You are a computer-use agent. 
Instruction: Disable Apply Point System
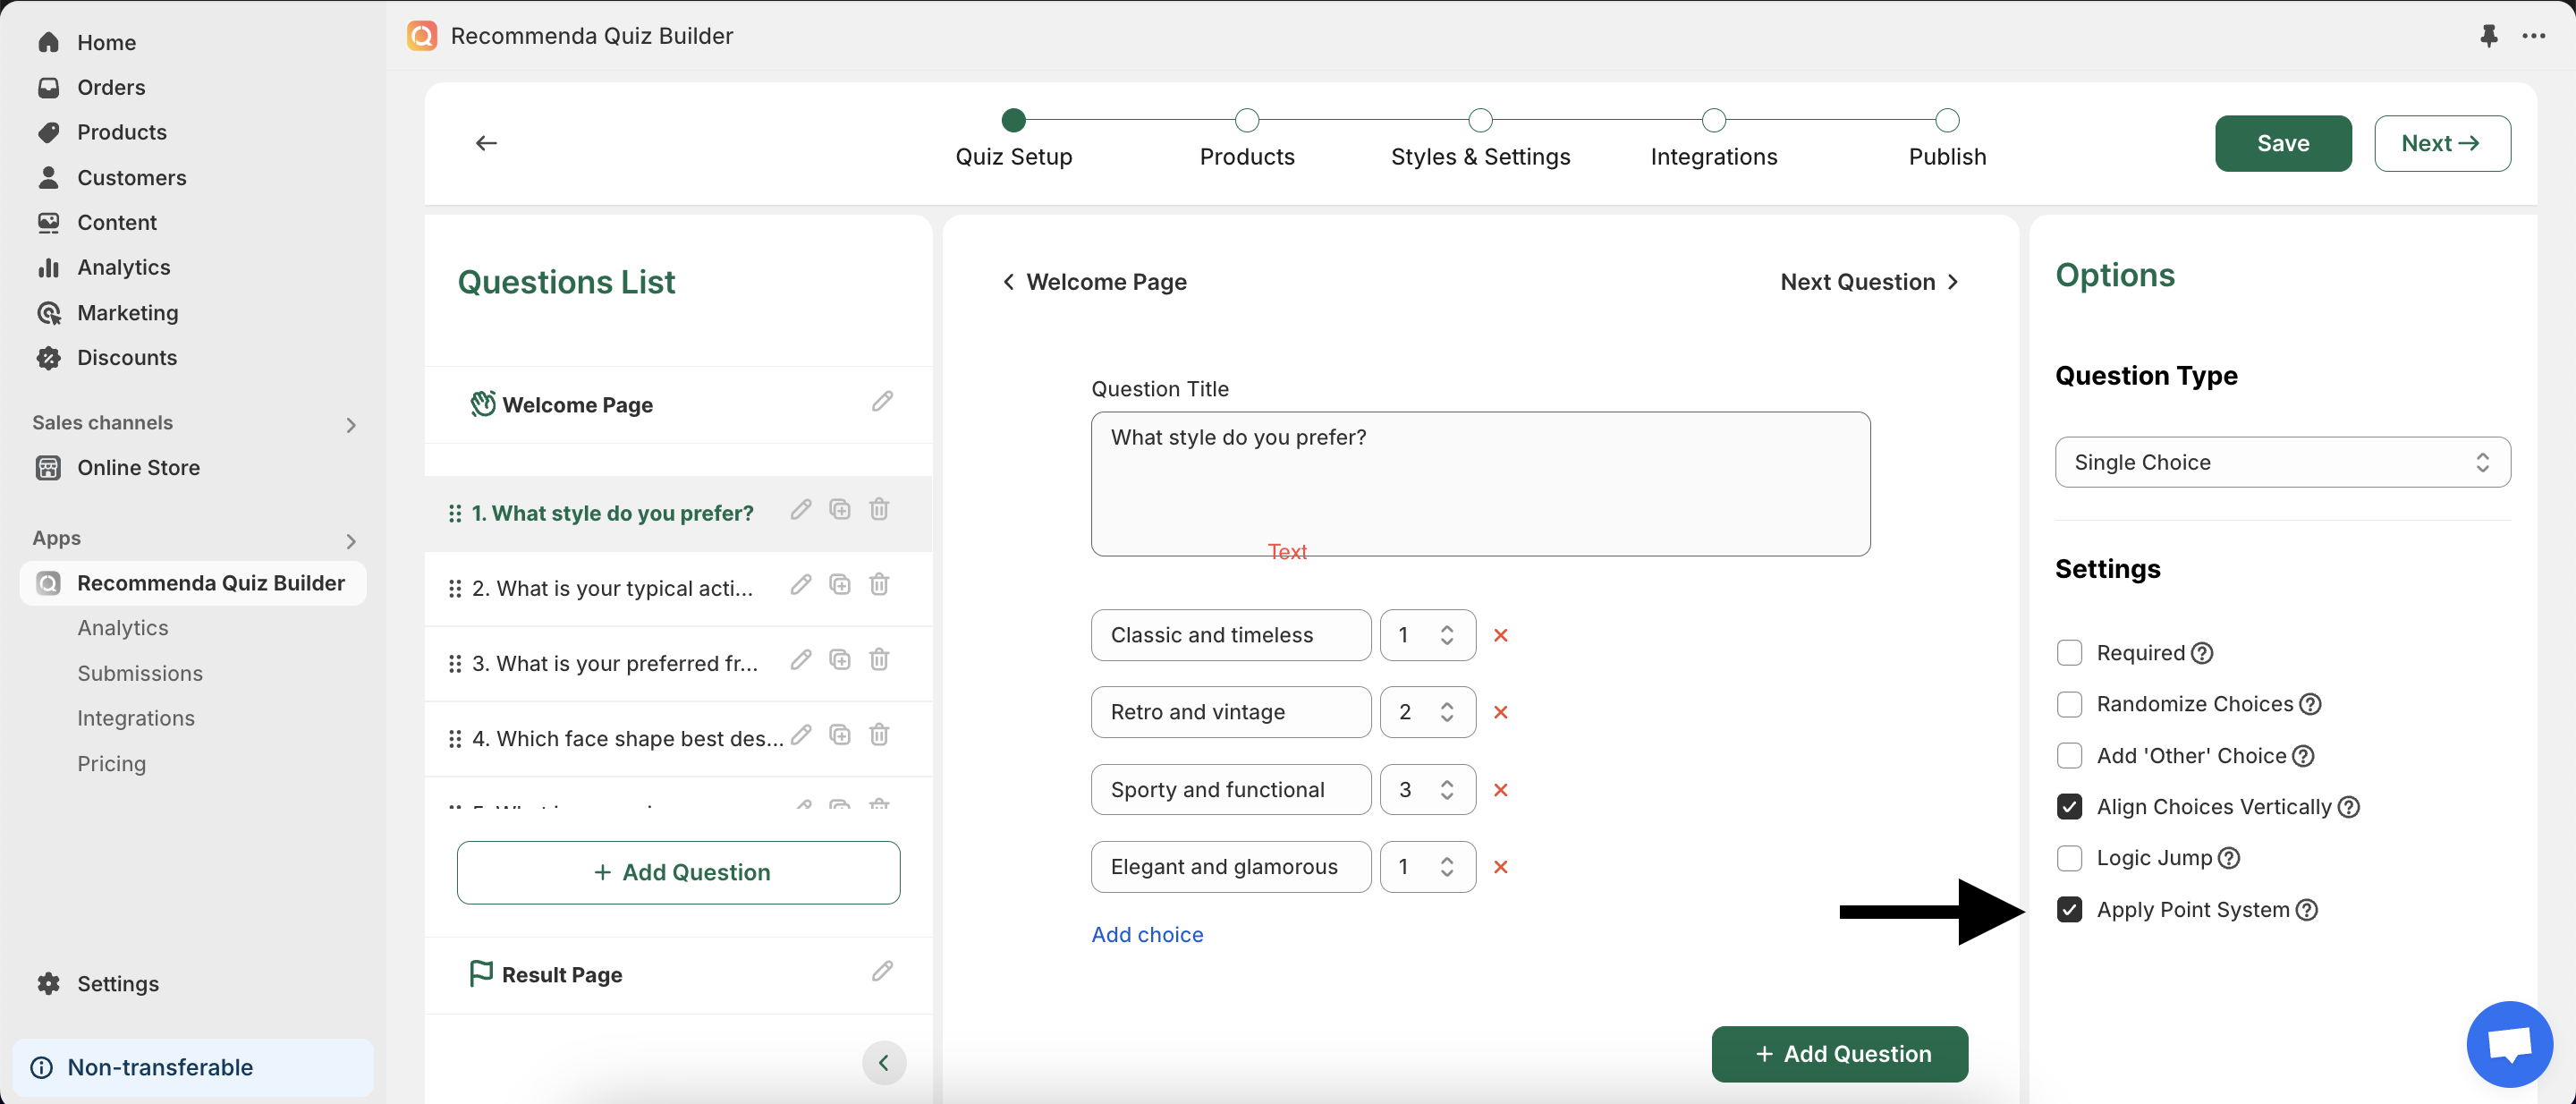click(2070, 910)
